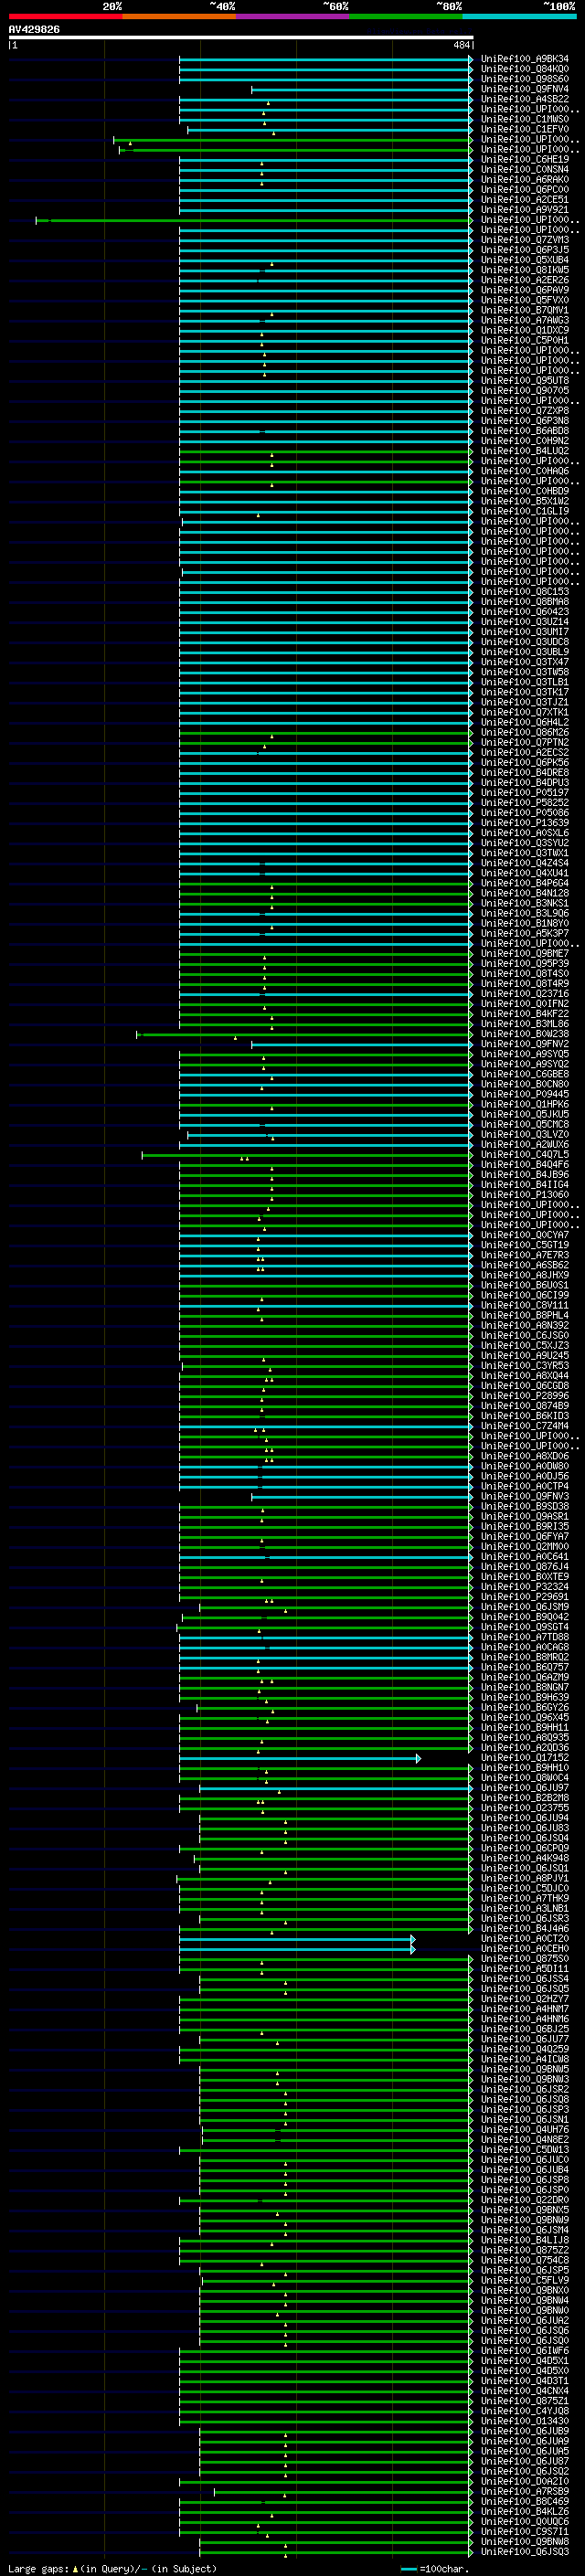Select hit UniRef100_P09445

525,1094
